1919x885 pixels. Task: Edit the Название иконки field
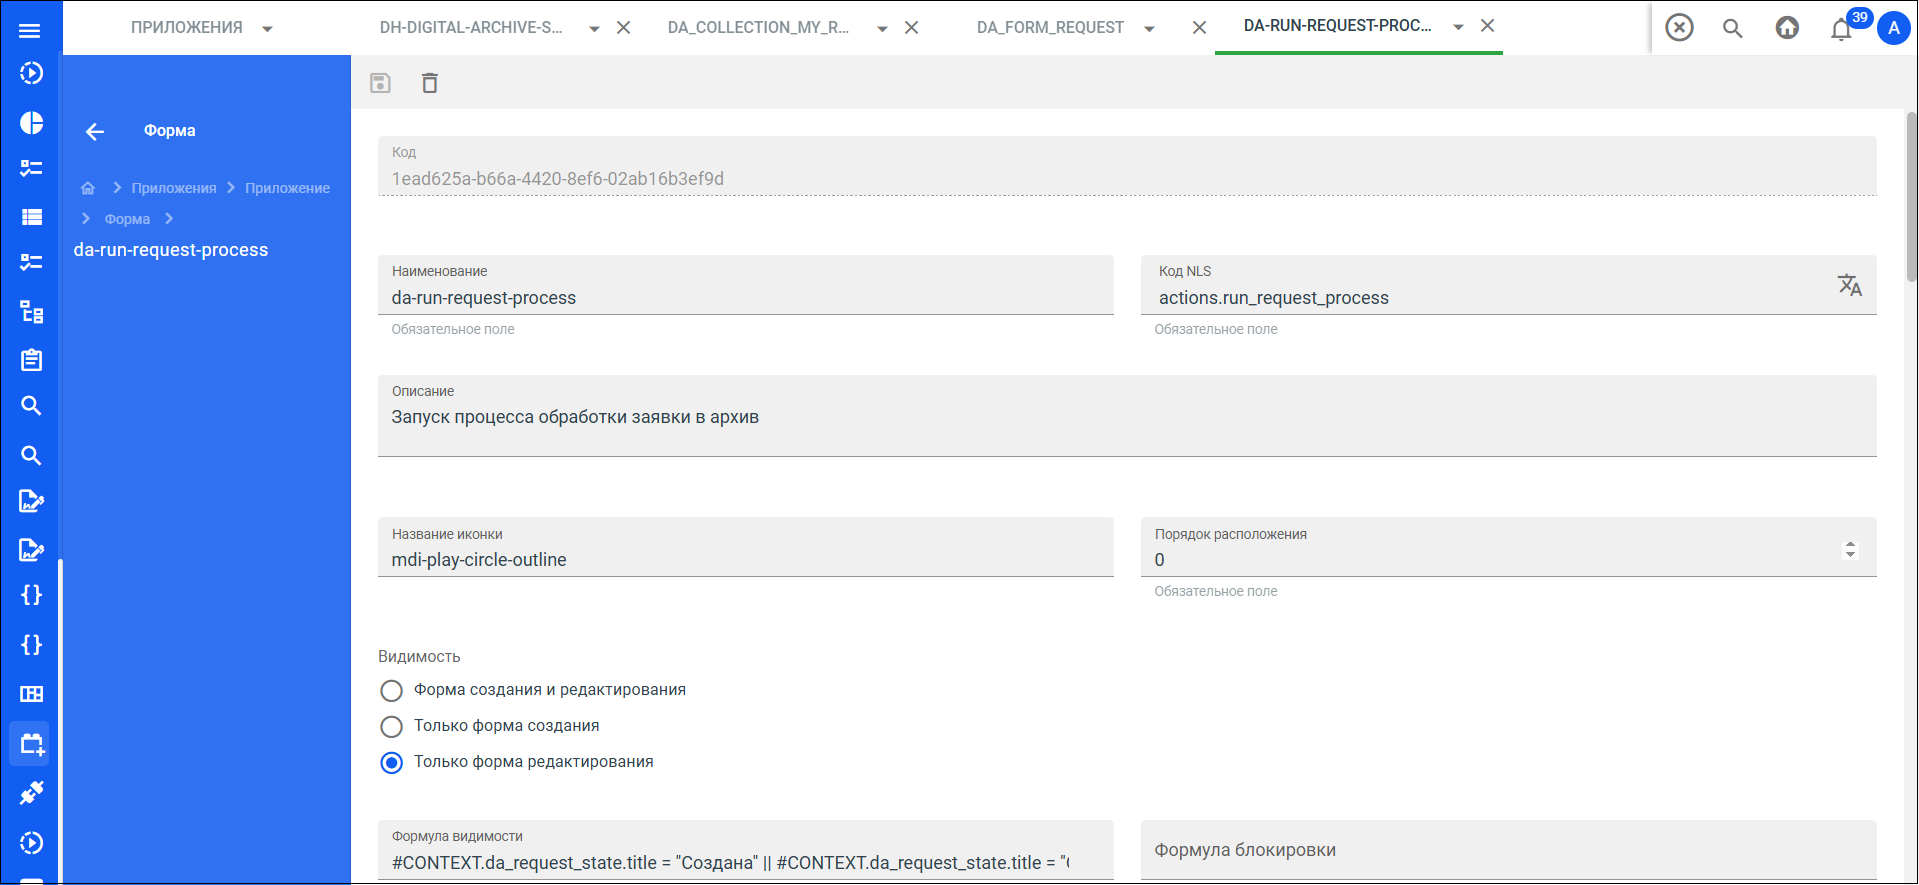(745, 547)
